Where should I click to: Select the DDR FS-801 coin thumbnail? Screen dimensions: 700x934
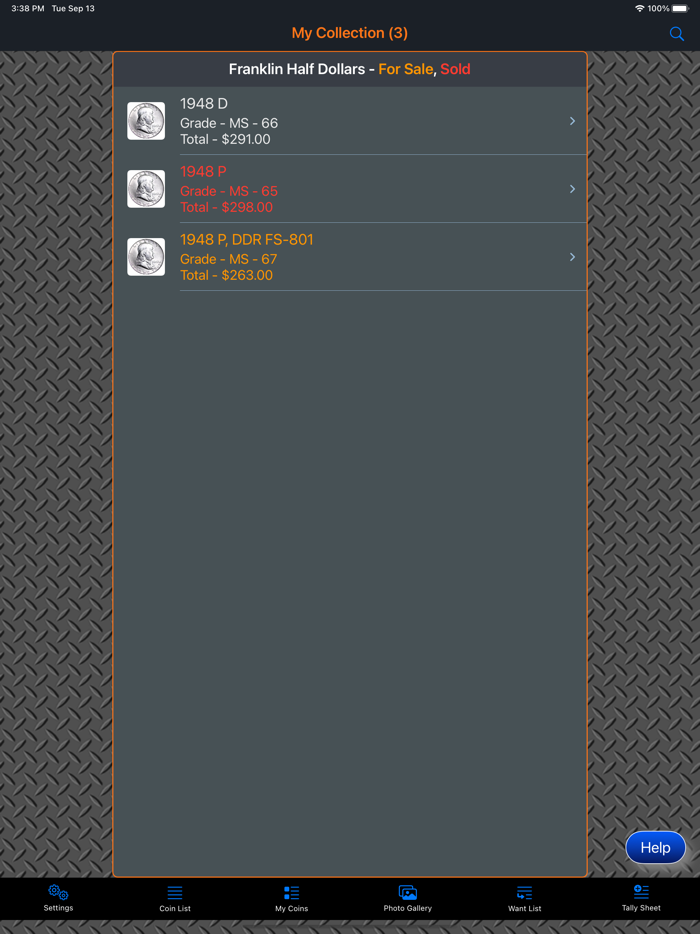coord(146,257)
